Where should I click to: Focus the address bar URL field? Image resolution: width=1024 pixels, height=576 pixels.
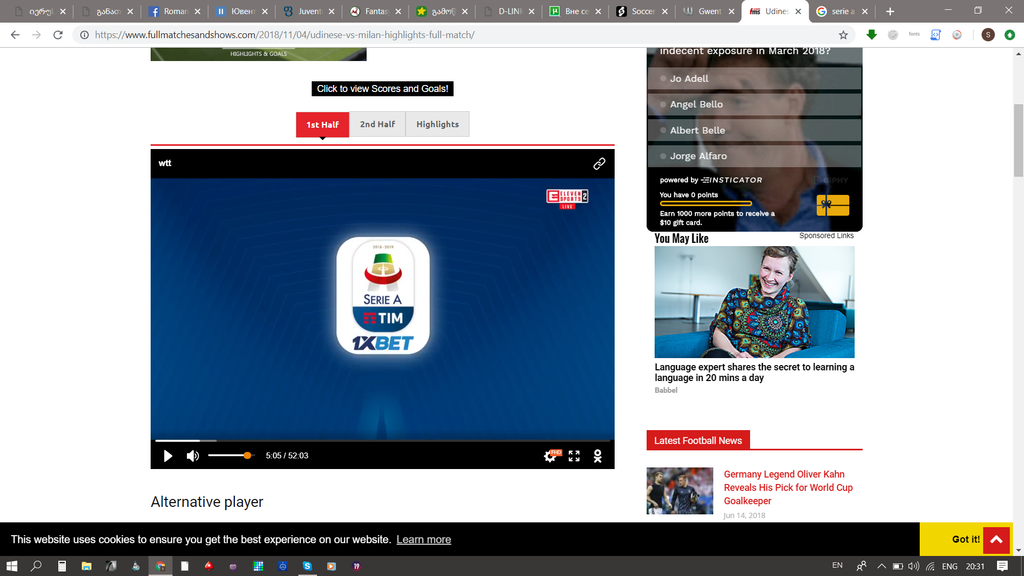point(457,35)
